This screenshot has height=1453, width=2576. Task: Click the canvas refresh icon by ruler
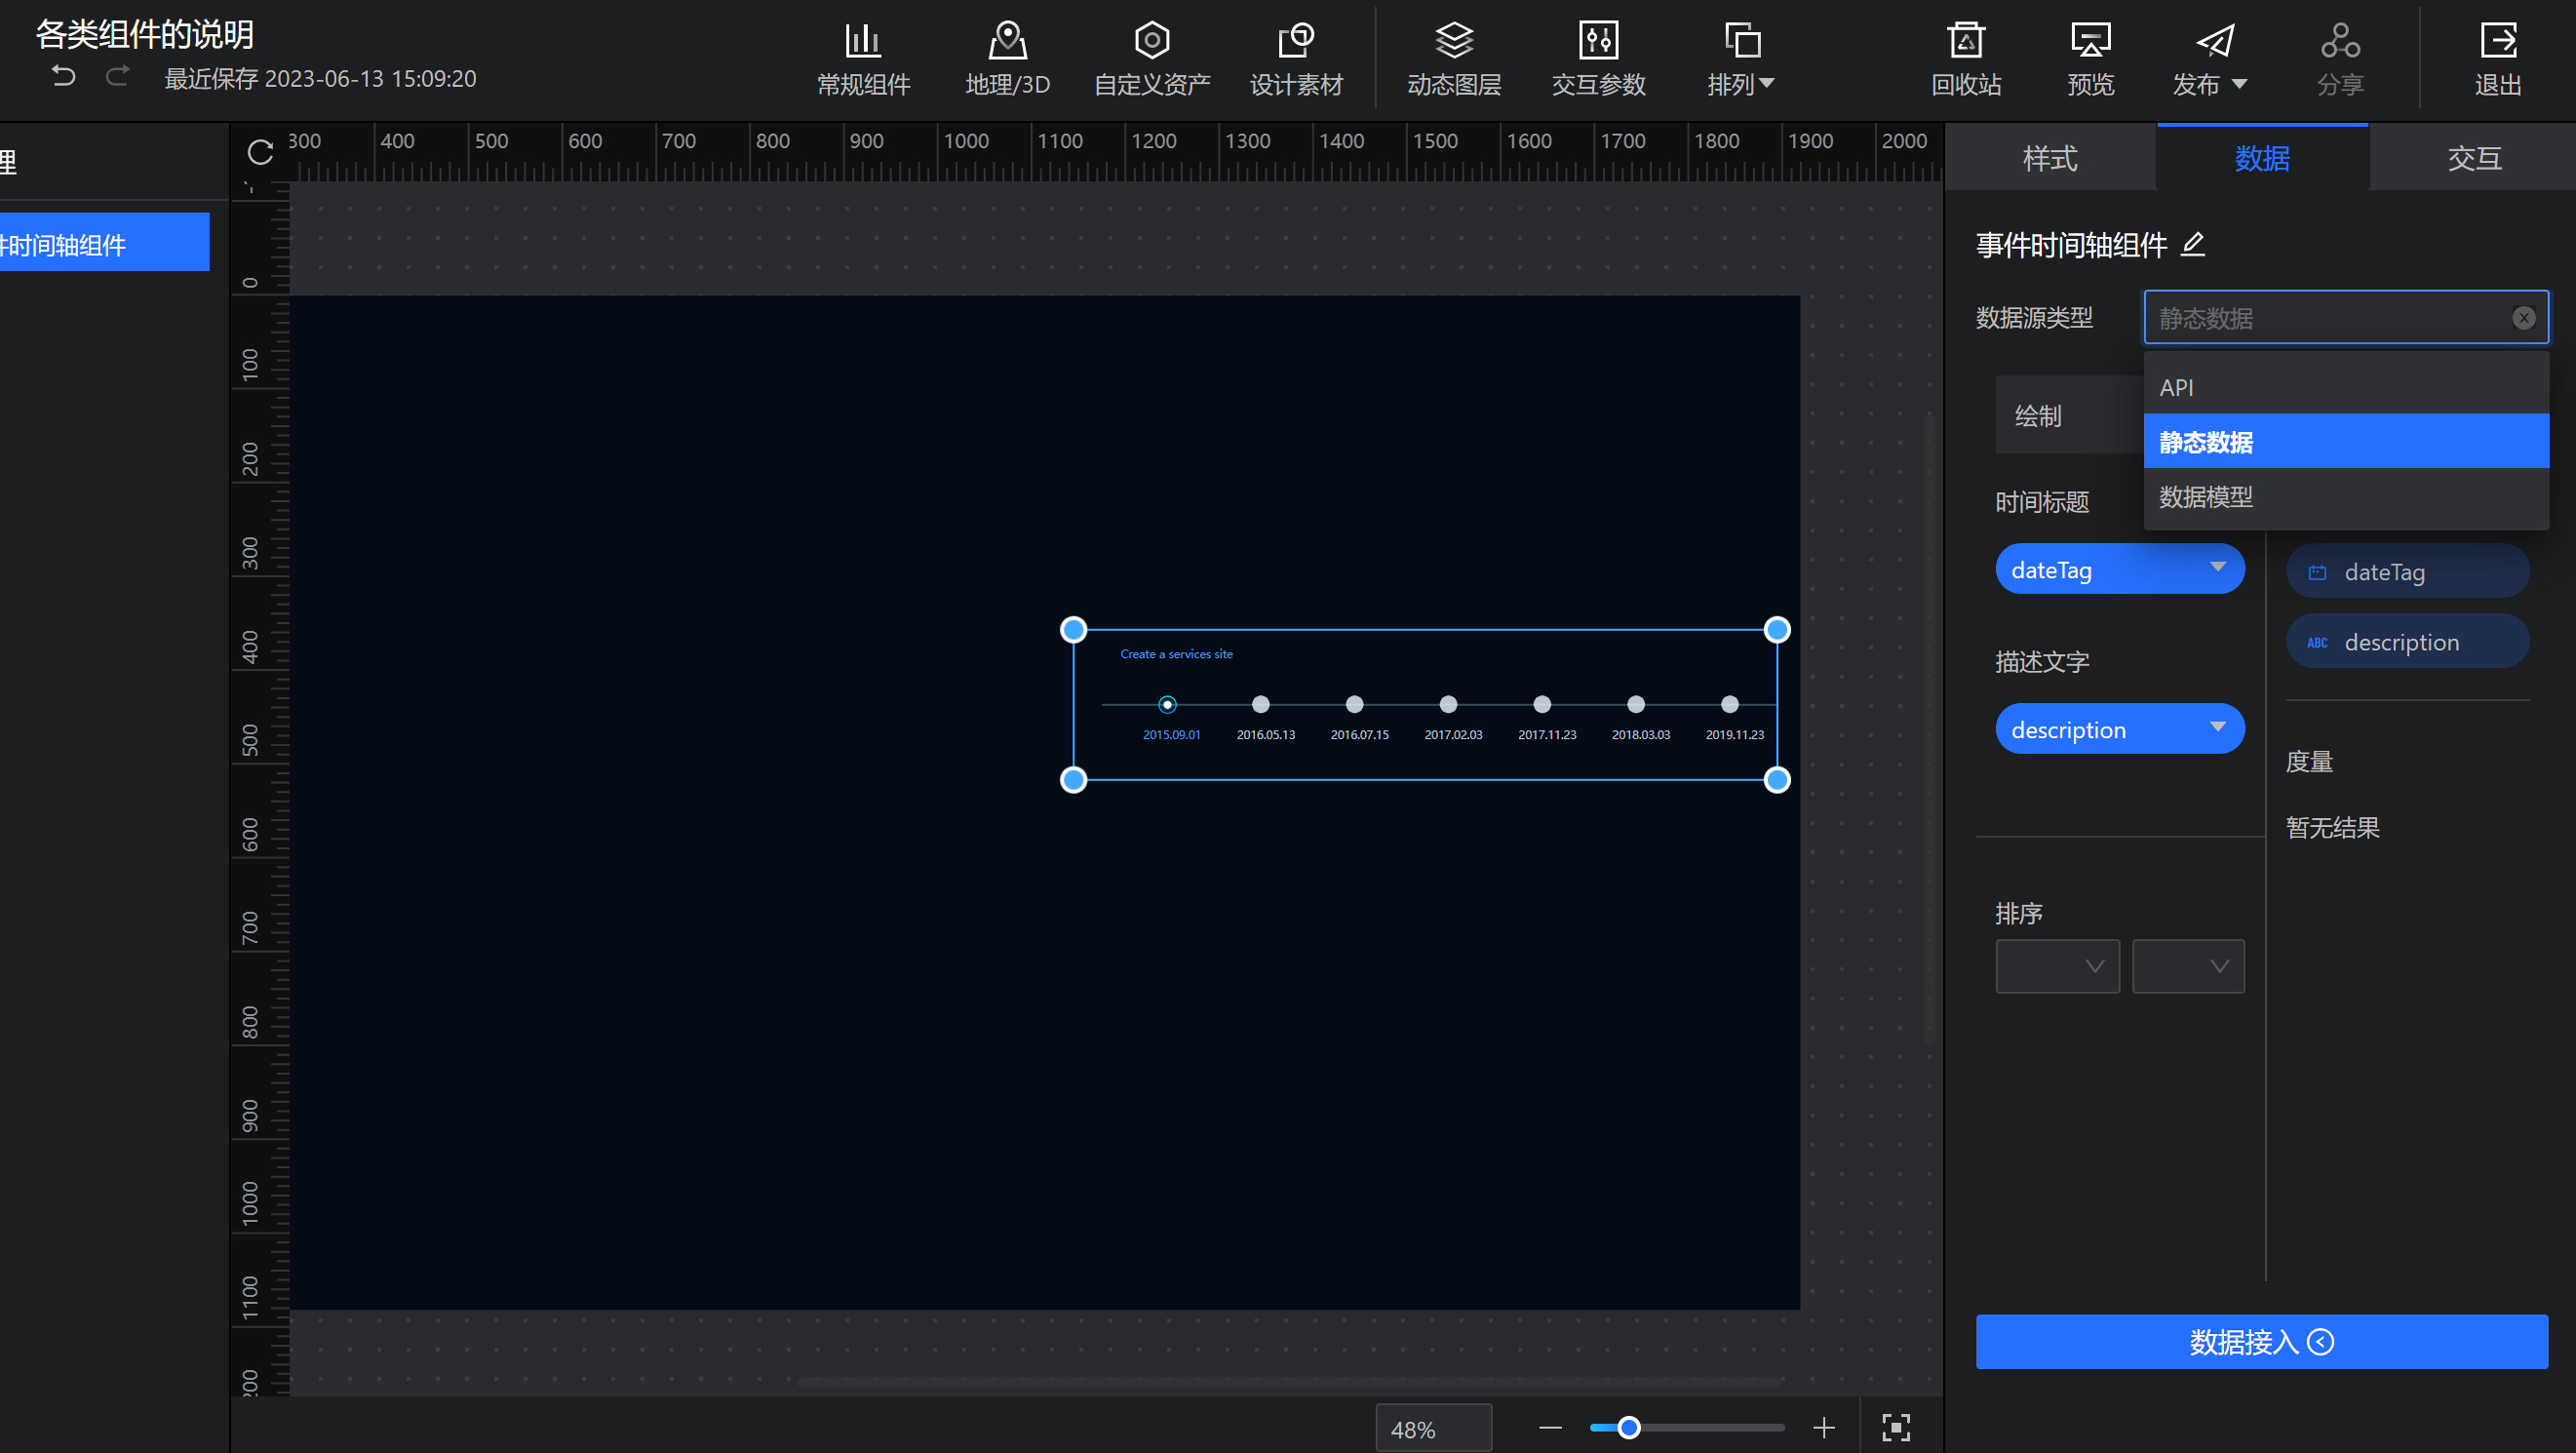(260, 153)
